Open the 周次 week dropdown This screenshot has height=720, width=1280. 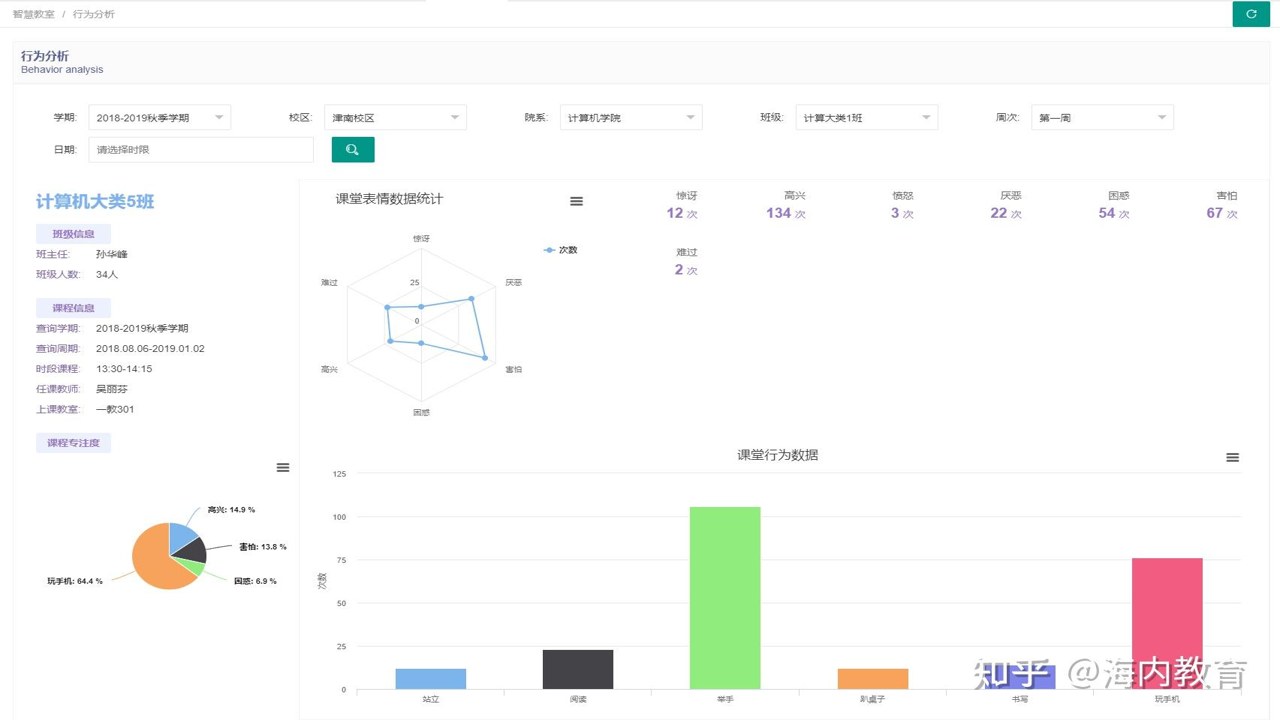(1102, 117)
